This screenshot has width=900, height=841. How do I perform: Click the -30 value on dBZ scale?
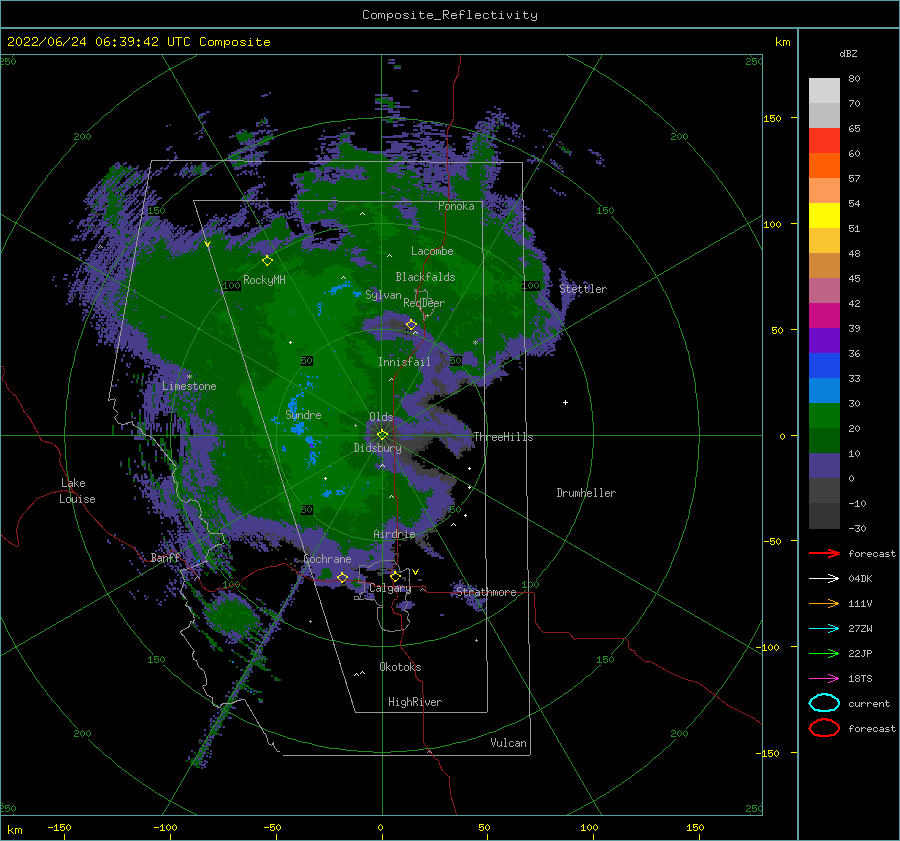coord(857,529)
